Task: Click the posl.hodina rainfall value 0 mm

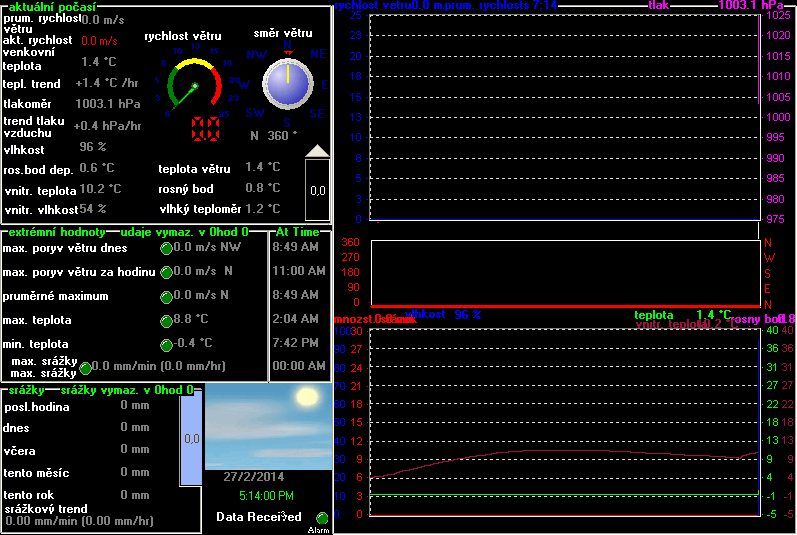Action: coord(135,405)
